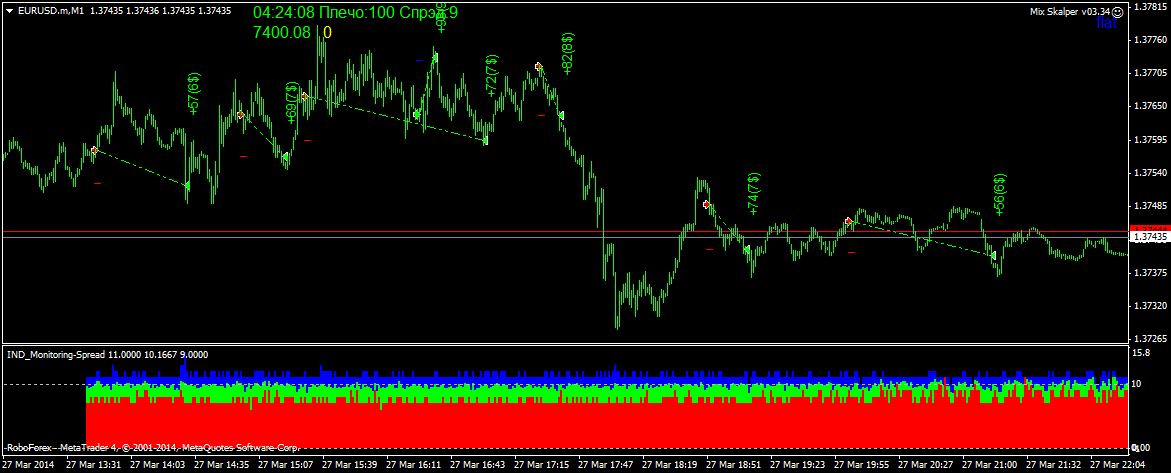Click the close arrow of the +69(7$) trade

coord(285,156)
